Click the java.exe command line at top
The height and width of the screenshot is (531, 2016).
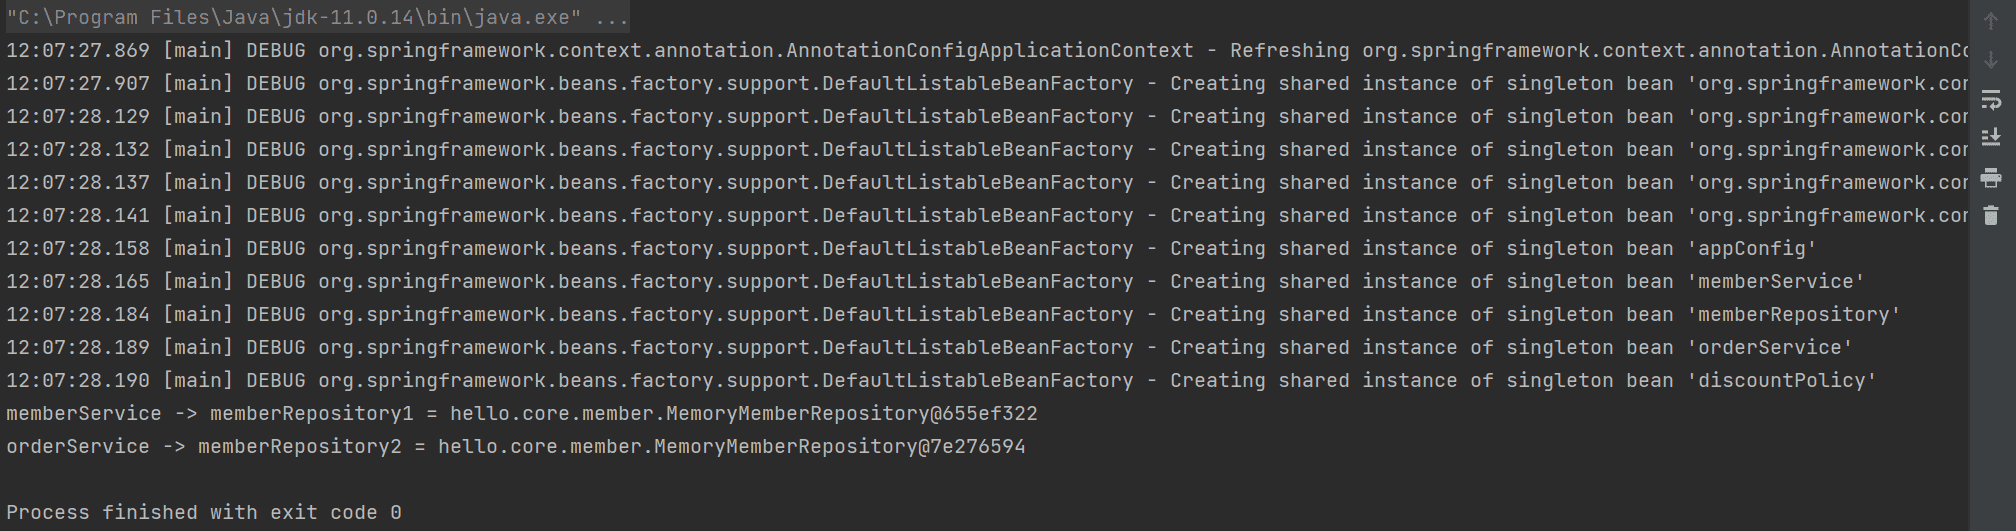pos(318,17)
